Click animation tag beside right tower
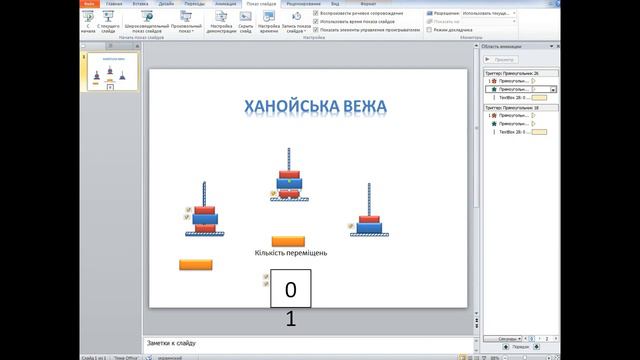 click(x=351, y=226)
